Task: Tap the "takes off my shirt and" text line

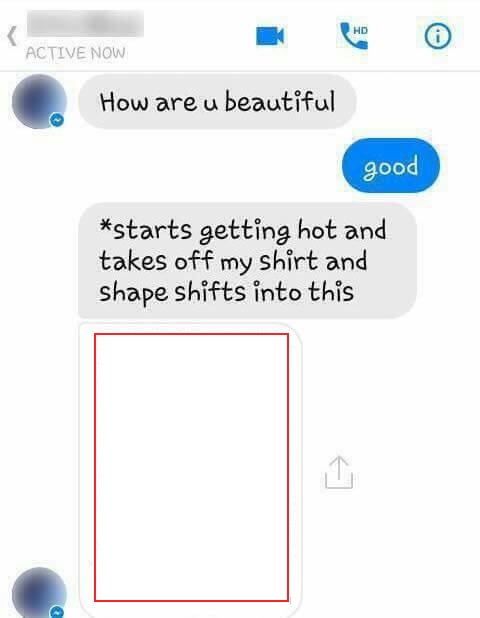Action: 233,261
